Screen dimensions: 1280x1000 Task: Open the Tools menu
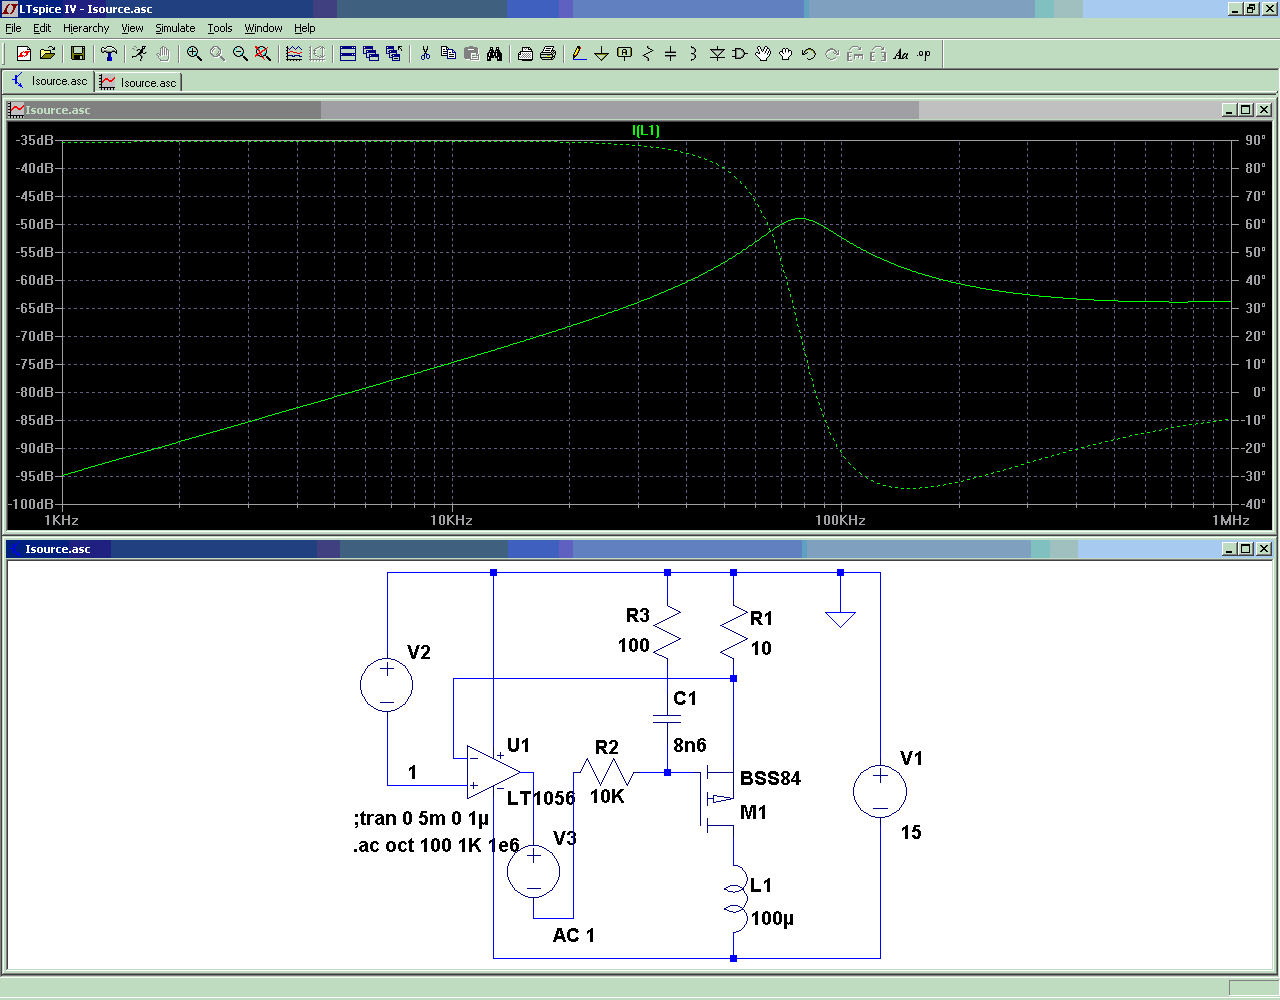(x=220, y=28)
